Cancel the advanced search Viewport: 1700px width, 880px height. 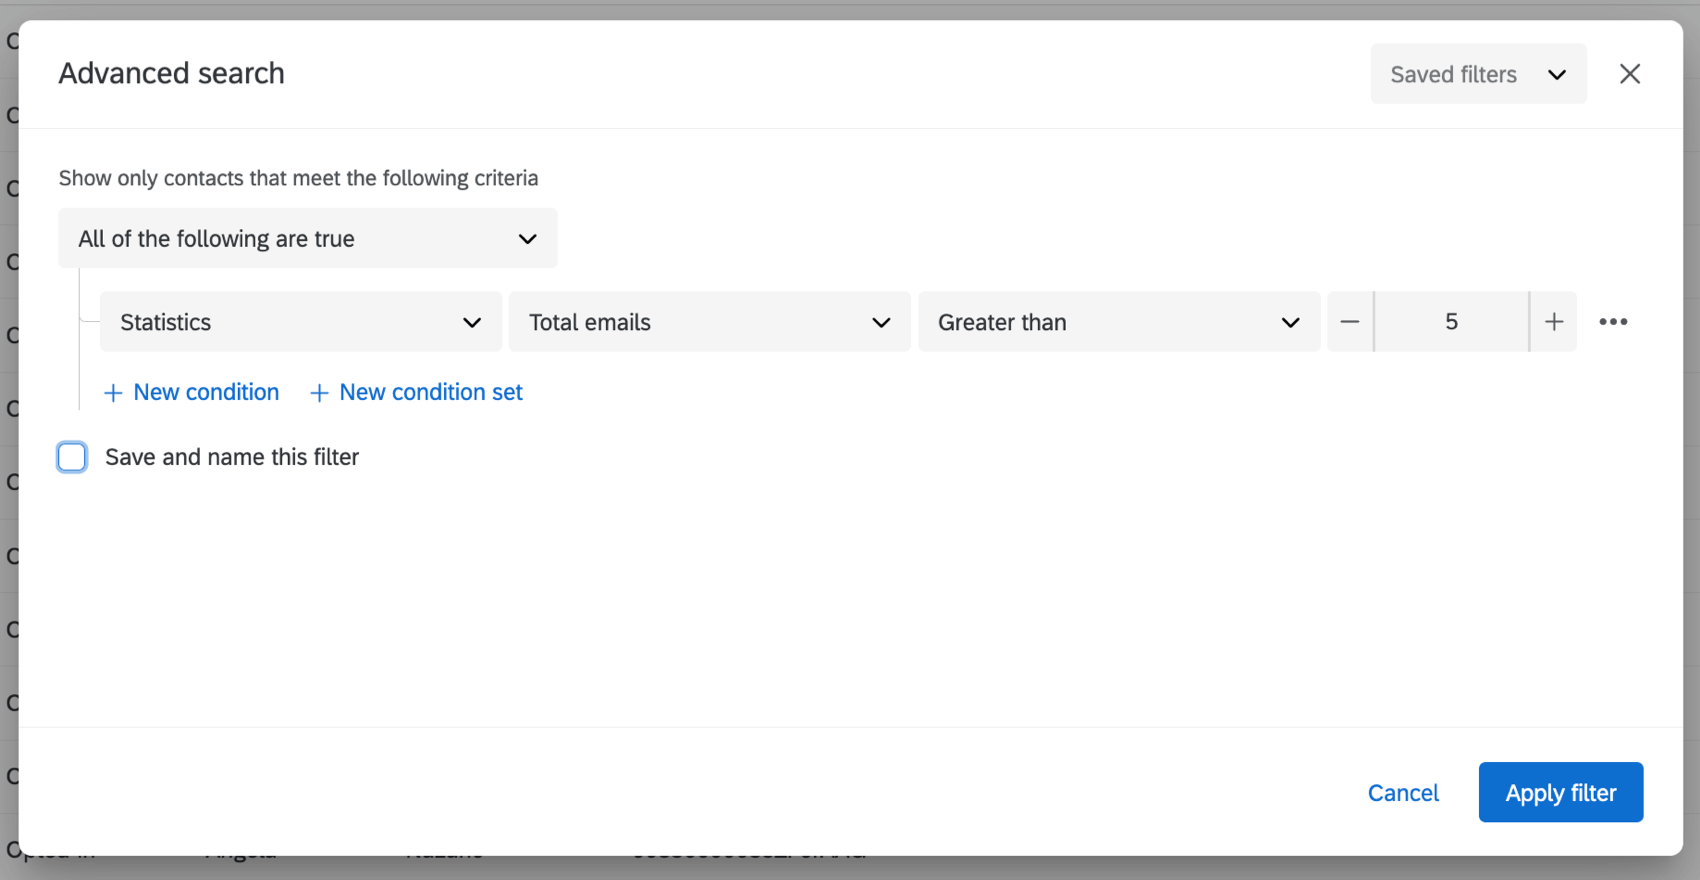coord(1403,793)
